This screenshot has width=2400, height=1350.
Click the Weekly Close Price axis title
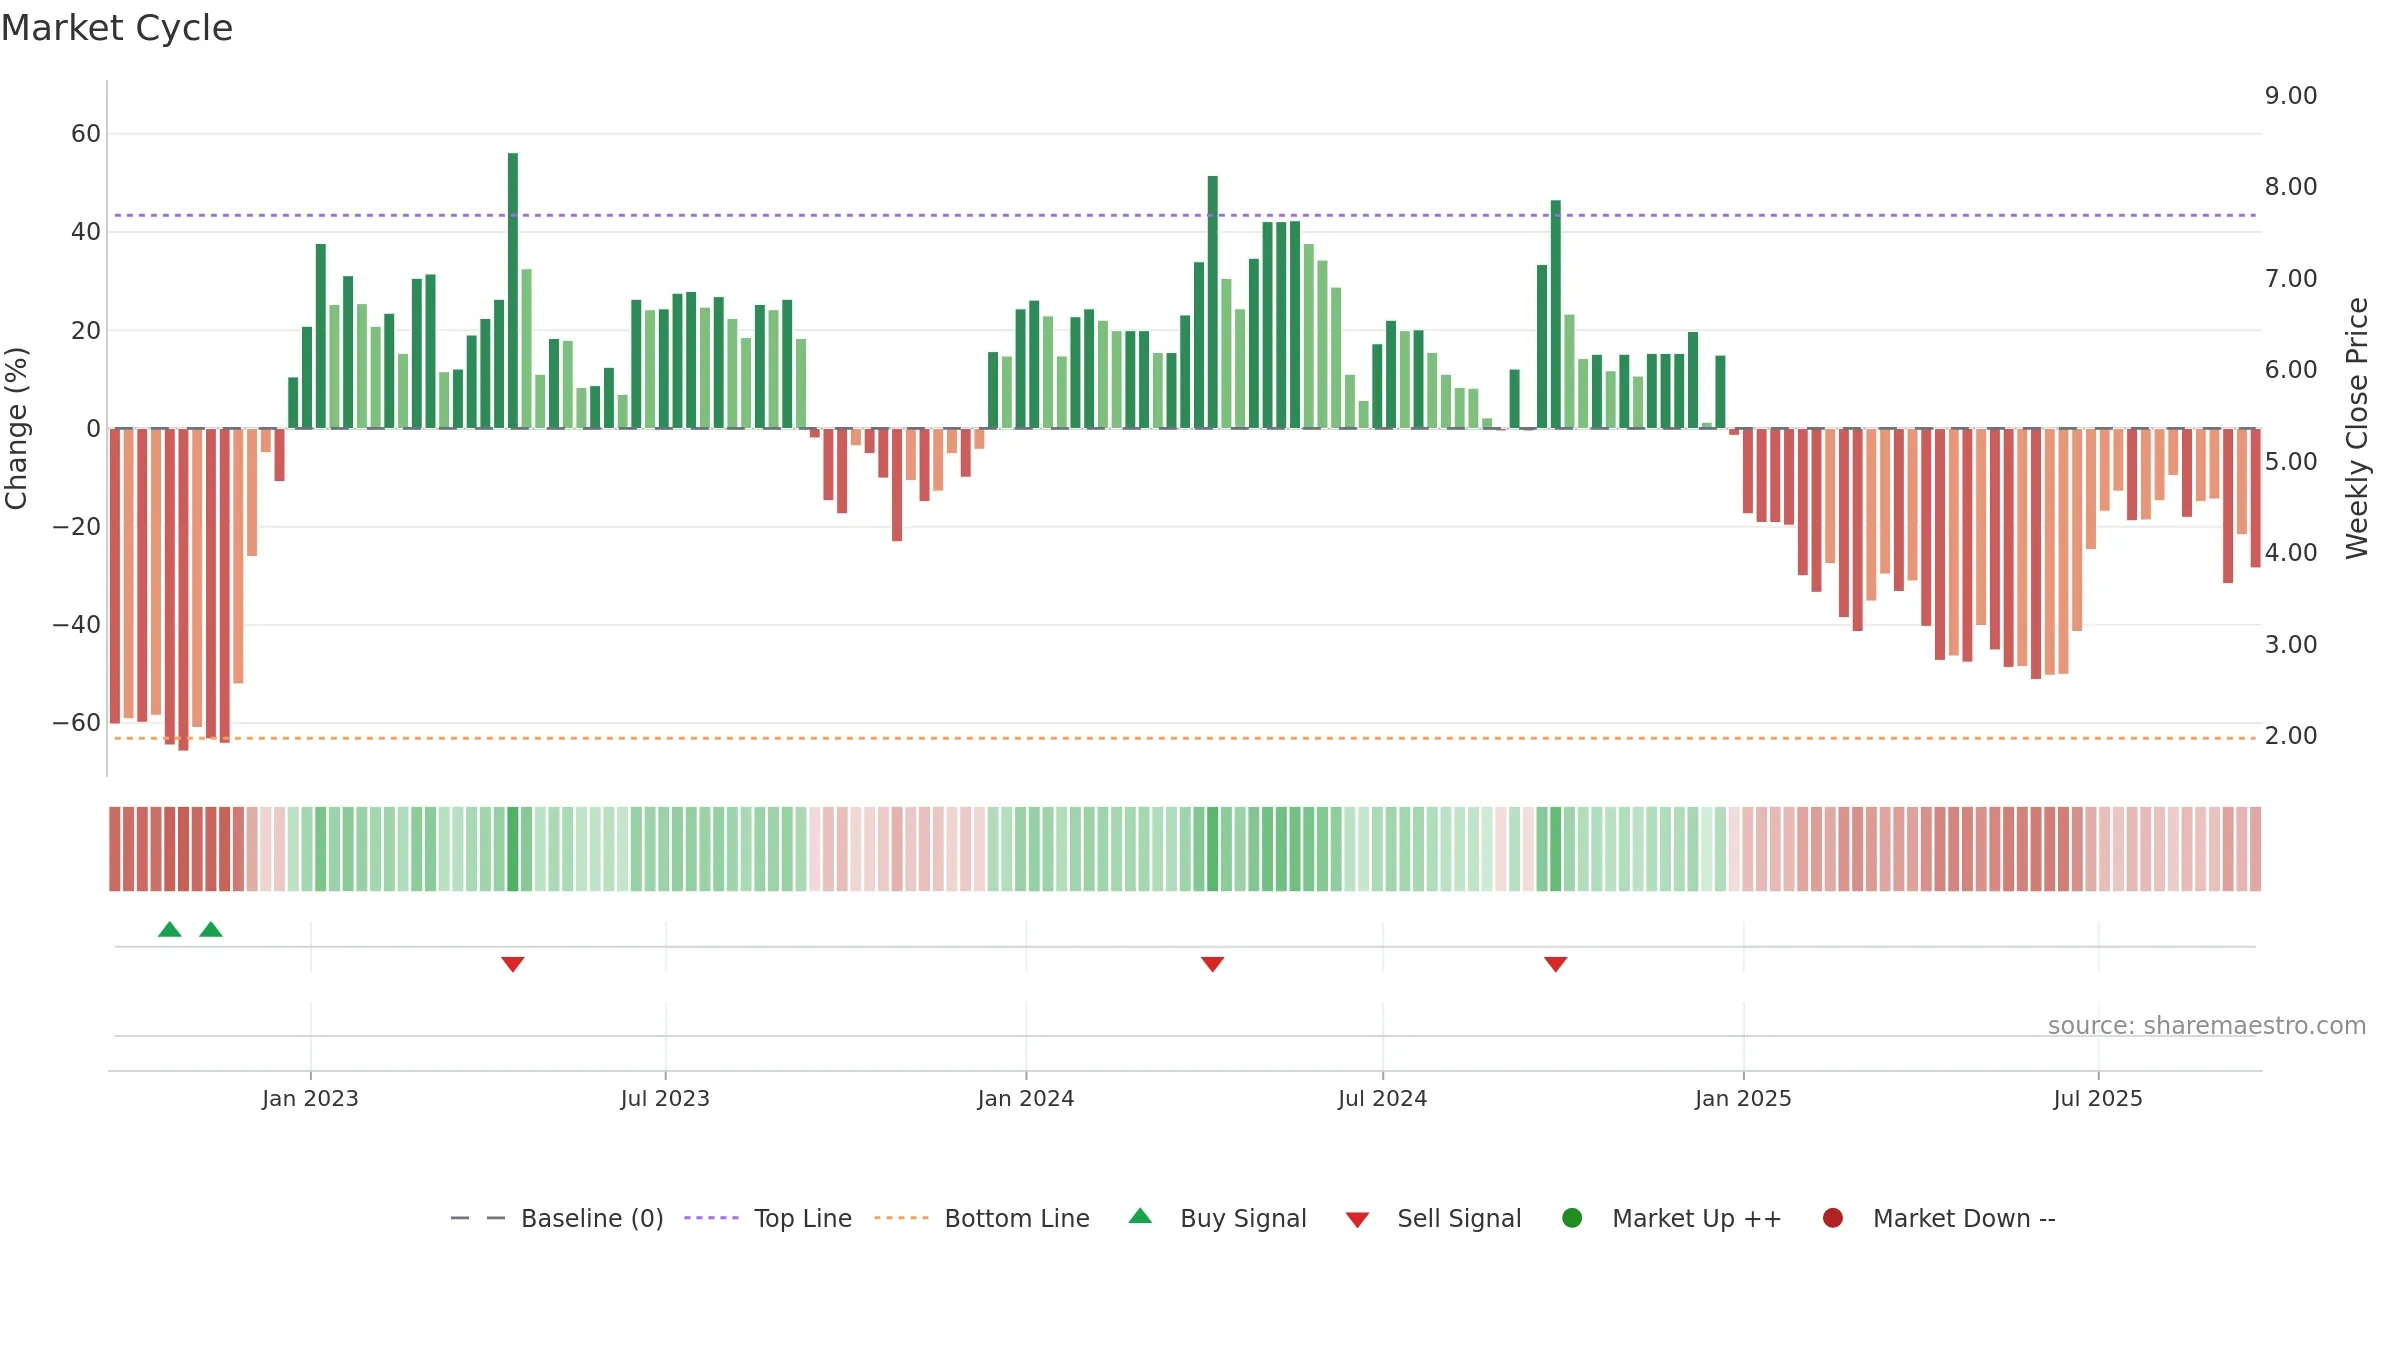(2357, 428)
